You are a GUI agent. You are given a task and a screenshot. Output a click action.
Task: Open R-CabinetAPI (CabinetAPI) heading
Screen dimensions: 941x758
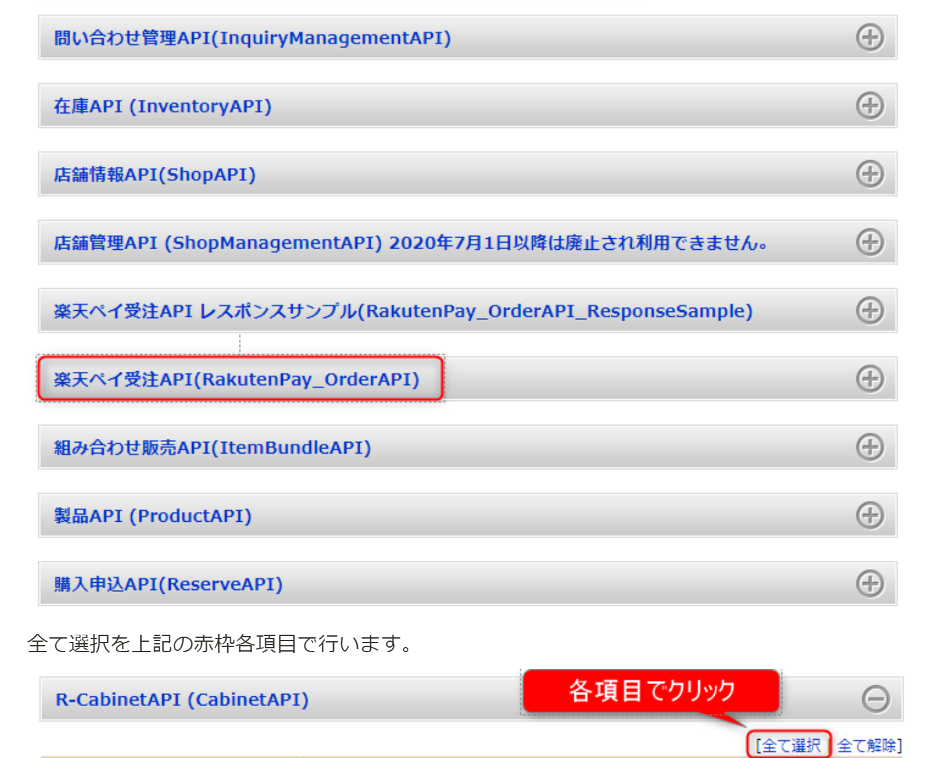pyautogui.click(x=182, y=700)
